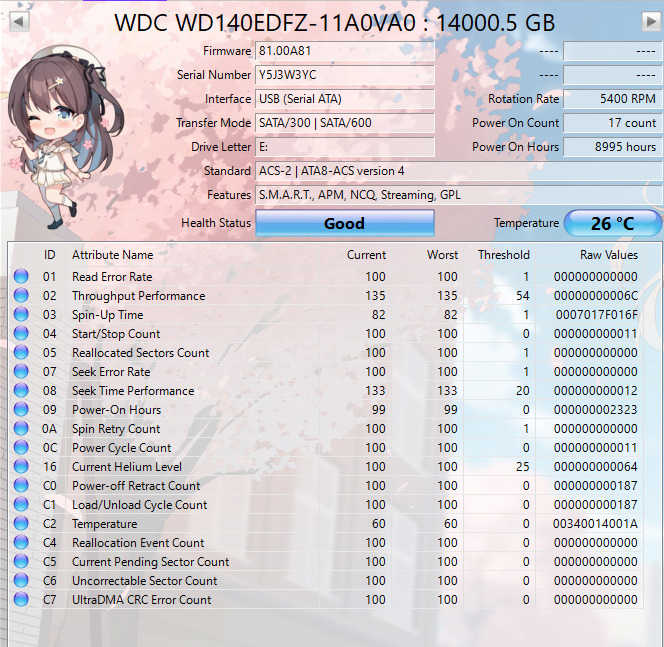Viewport: 664px width, 647px height.
Task: Click the Worst value 60 in the C2 Temperature row
Action: pos(451,524)
